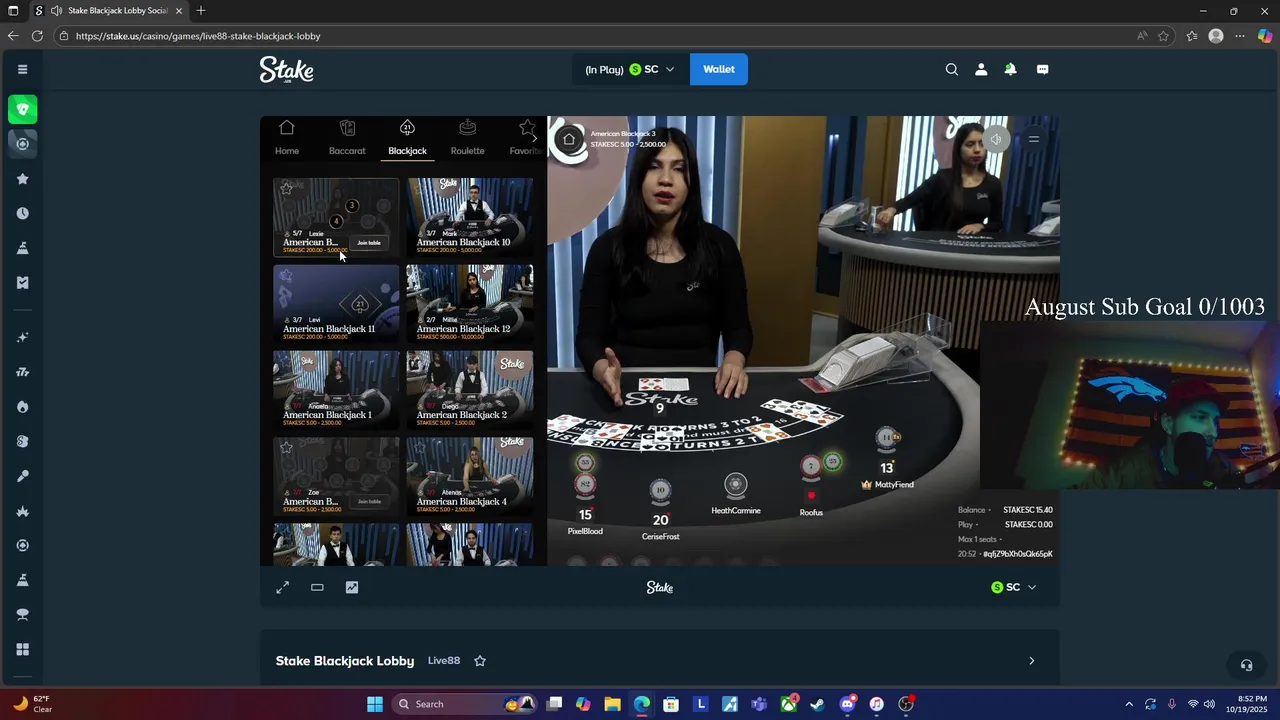Open the In Play SC currency dropdown
The height and width of the screenshot is (720, 1280).
[x=629, y=70]
